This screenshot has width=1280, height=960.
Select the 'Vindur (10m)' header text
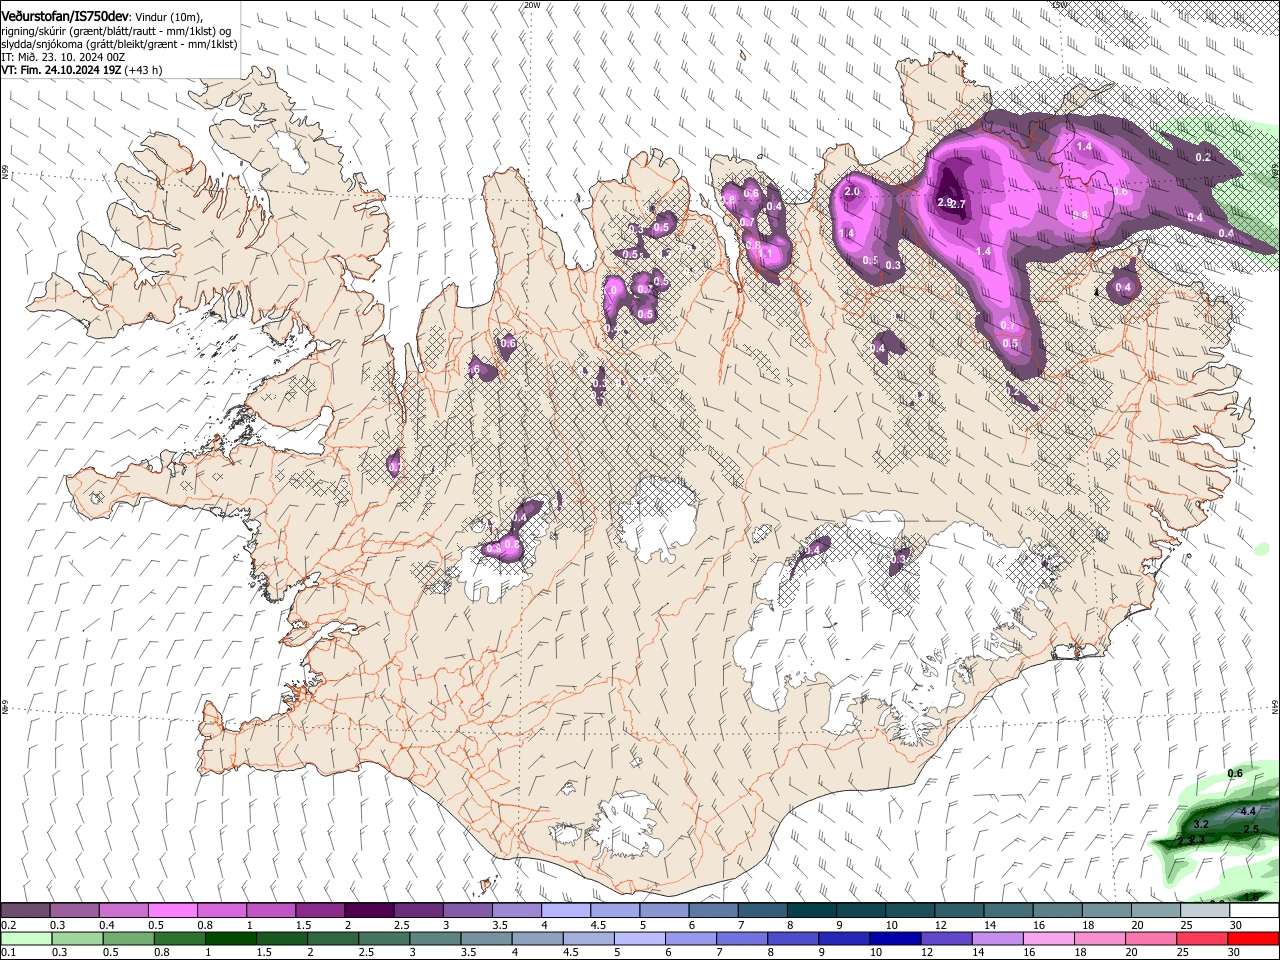tap(169, 17)
